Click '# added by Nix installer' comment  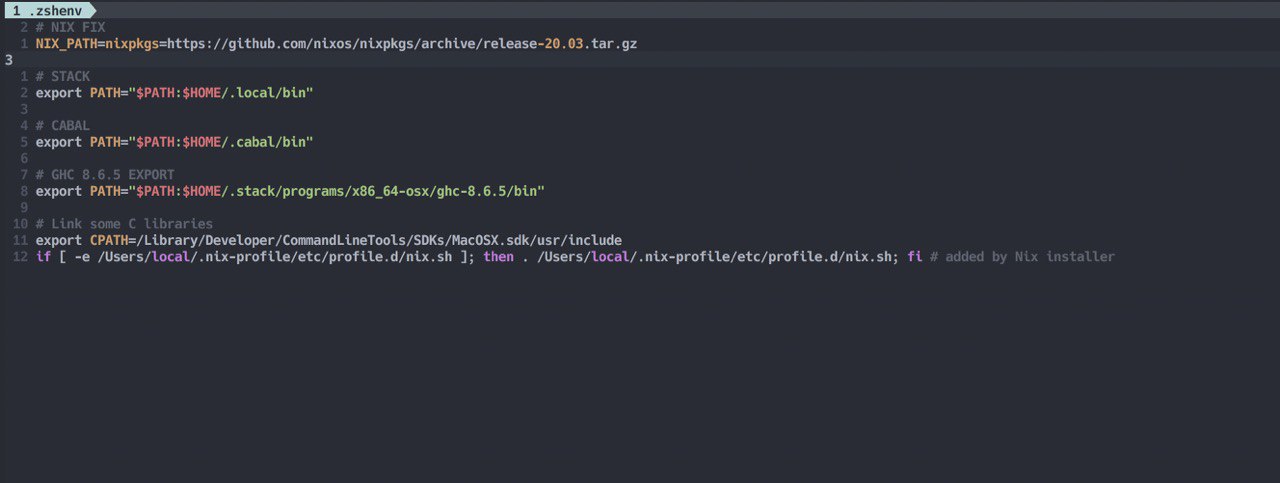point(1022,257)
